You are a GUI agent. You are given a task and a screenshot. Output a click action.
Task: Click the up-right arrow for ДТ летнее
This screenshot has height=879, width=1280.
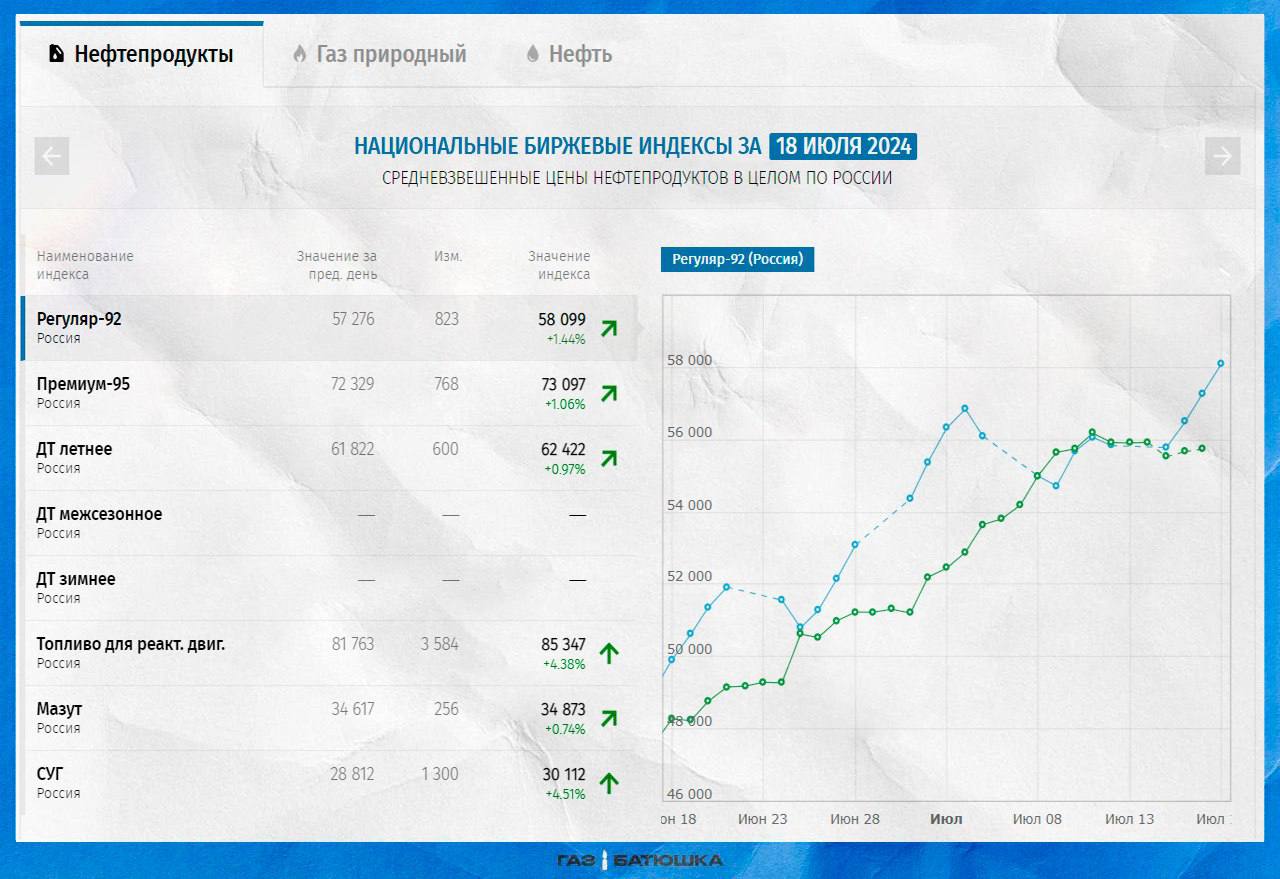609,458
